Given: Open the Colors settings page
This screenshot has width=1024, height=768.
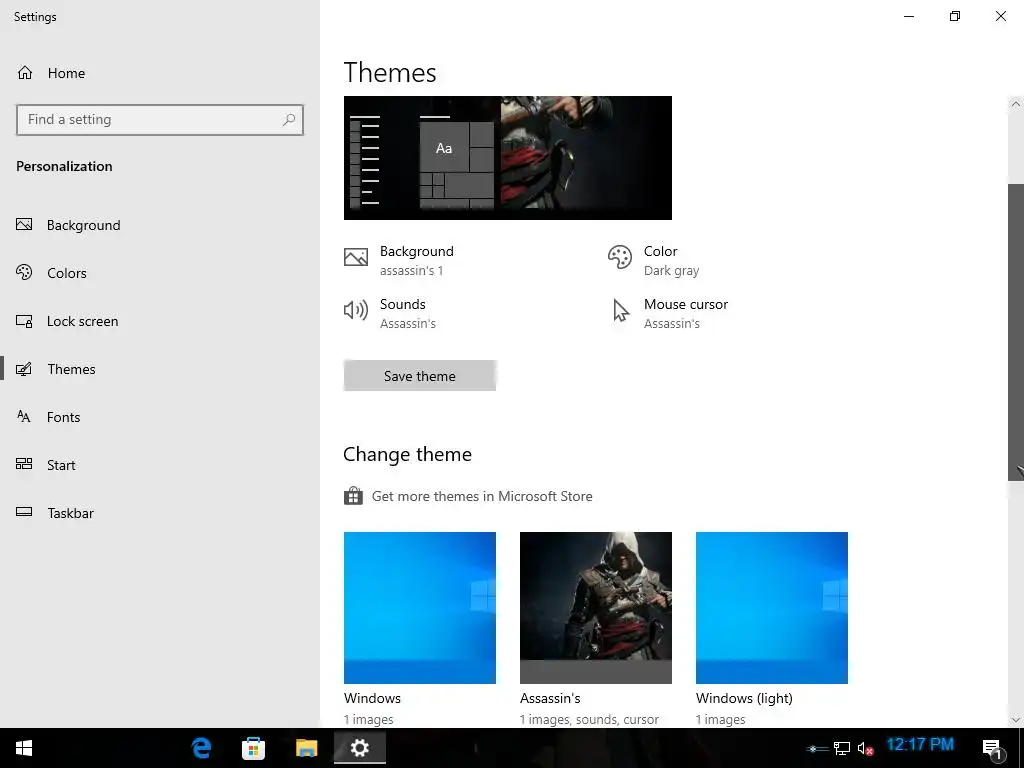Looking at the screenshot, I should coord(67,273).
